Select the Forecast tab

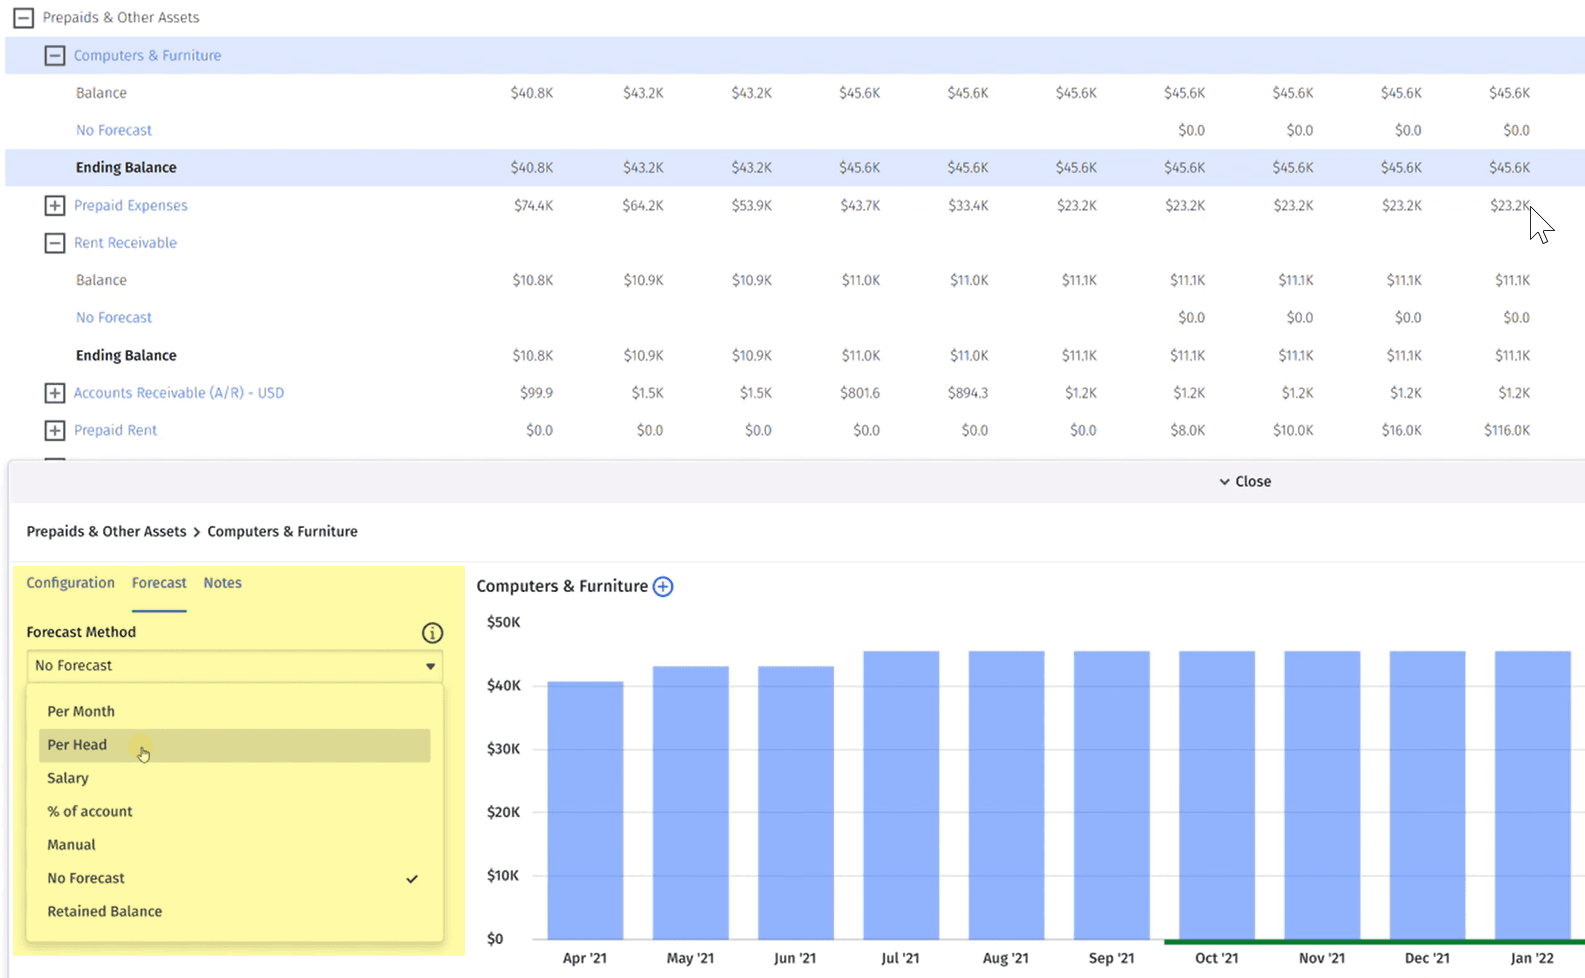[x=159, y=583]
